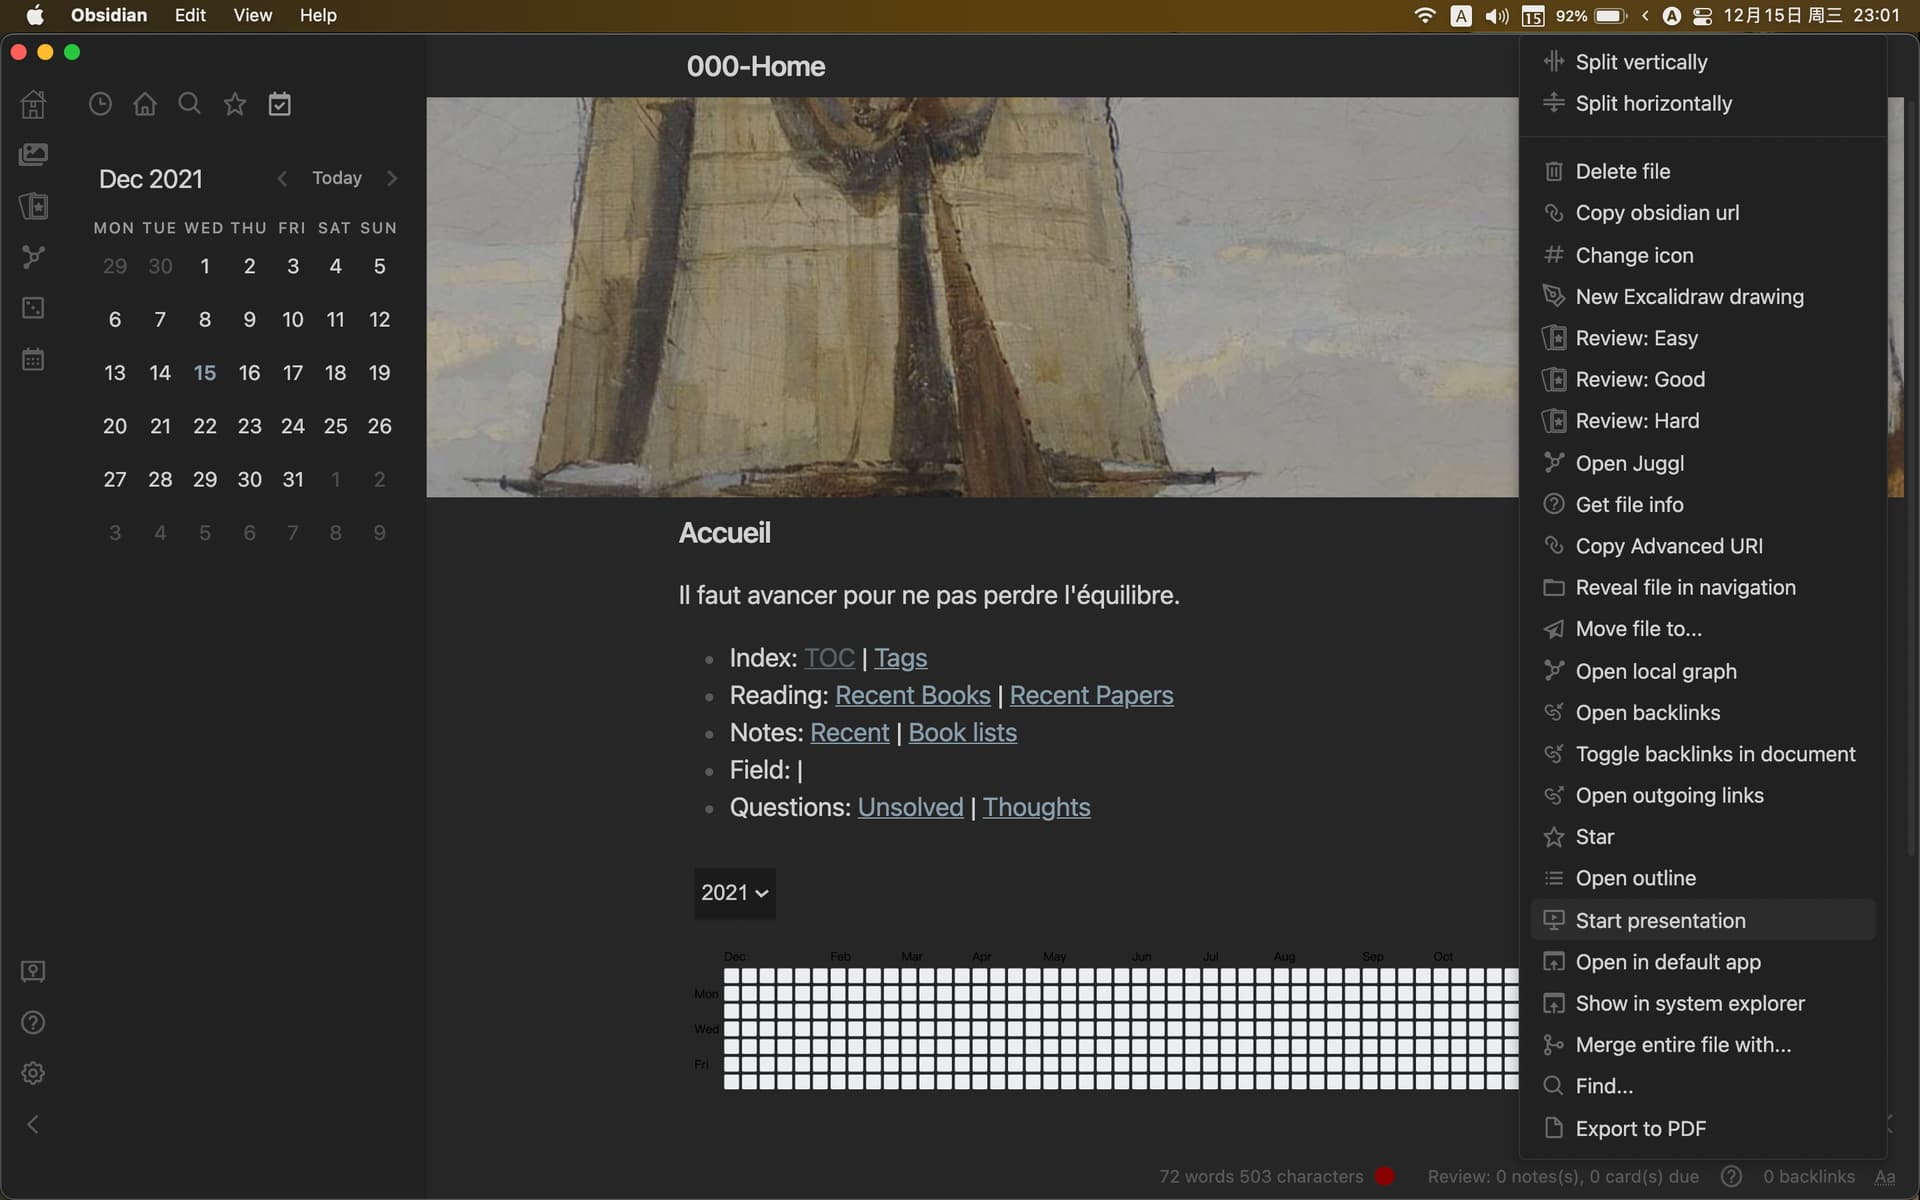Open the tasks calendar icon in the top row
Image resolution: width=1920 pixels, height=1200 pixels.
[279, 104]
